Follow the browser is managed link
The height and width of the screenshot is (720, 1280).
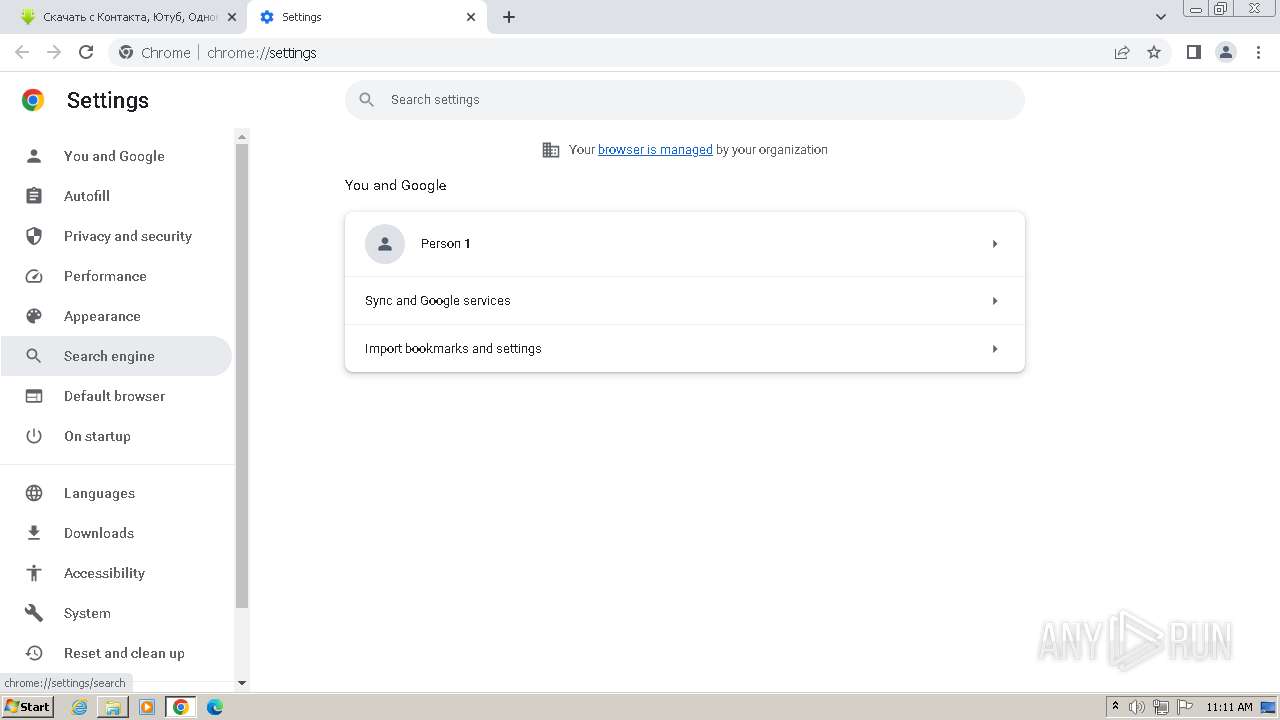[x=655, y=150]
